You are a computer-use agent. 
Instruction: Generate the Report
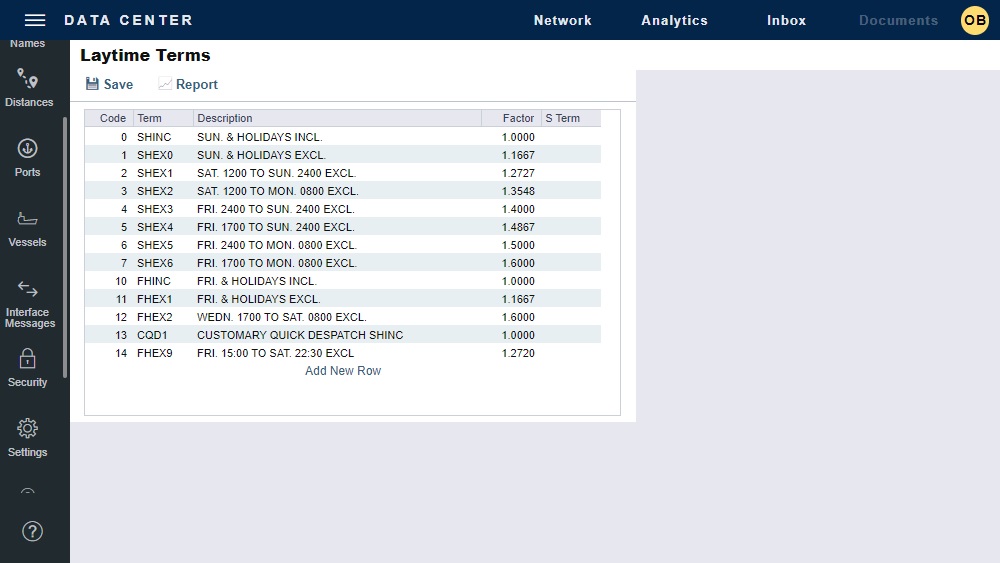tap(187, 85)
